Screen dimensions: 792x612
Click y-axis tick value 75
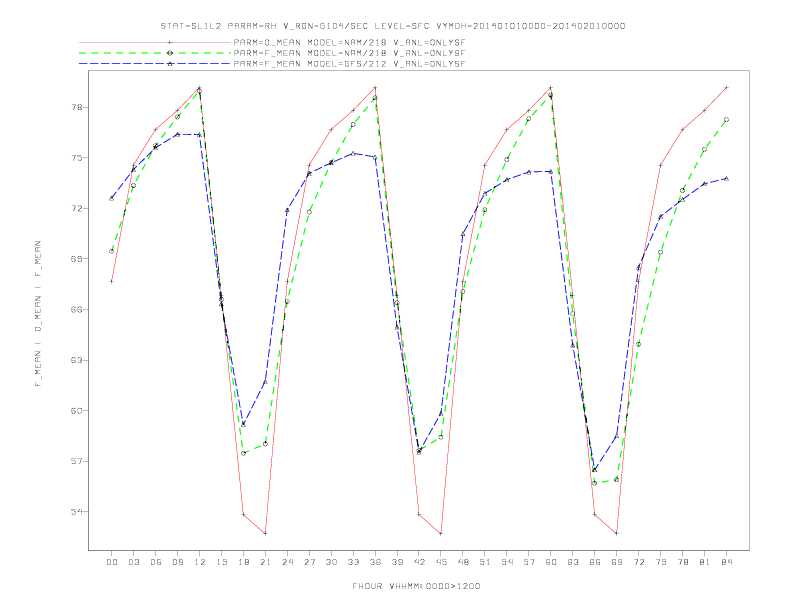tap(77, 158)
